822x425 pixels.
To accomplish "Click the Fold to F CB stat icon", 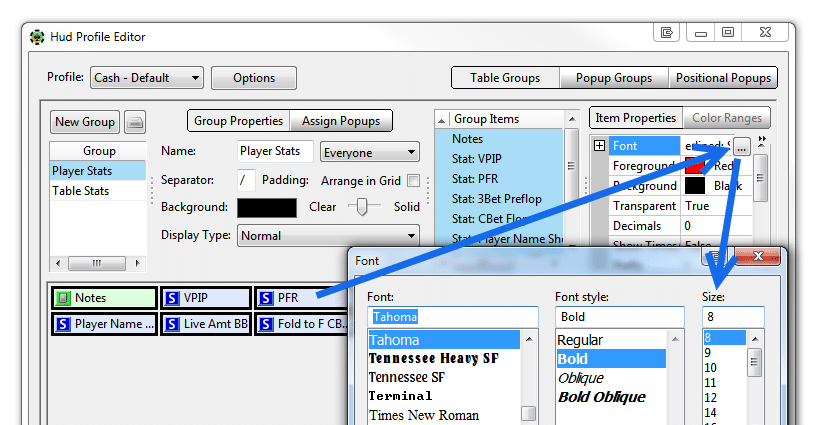I will tap(266, 324).
